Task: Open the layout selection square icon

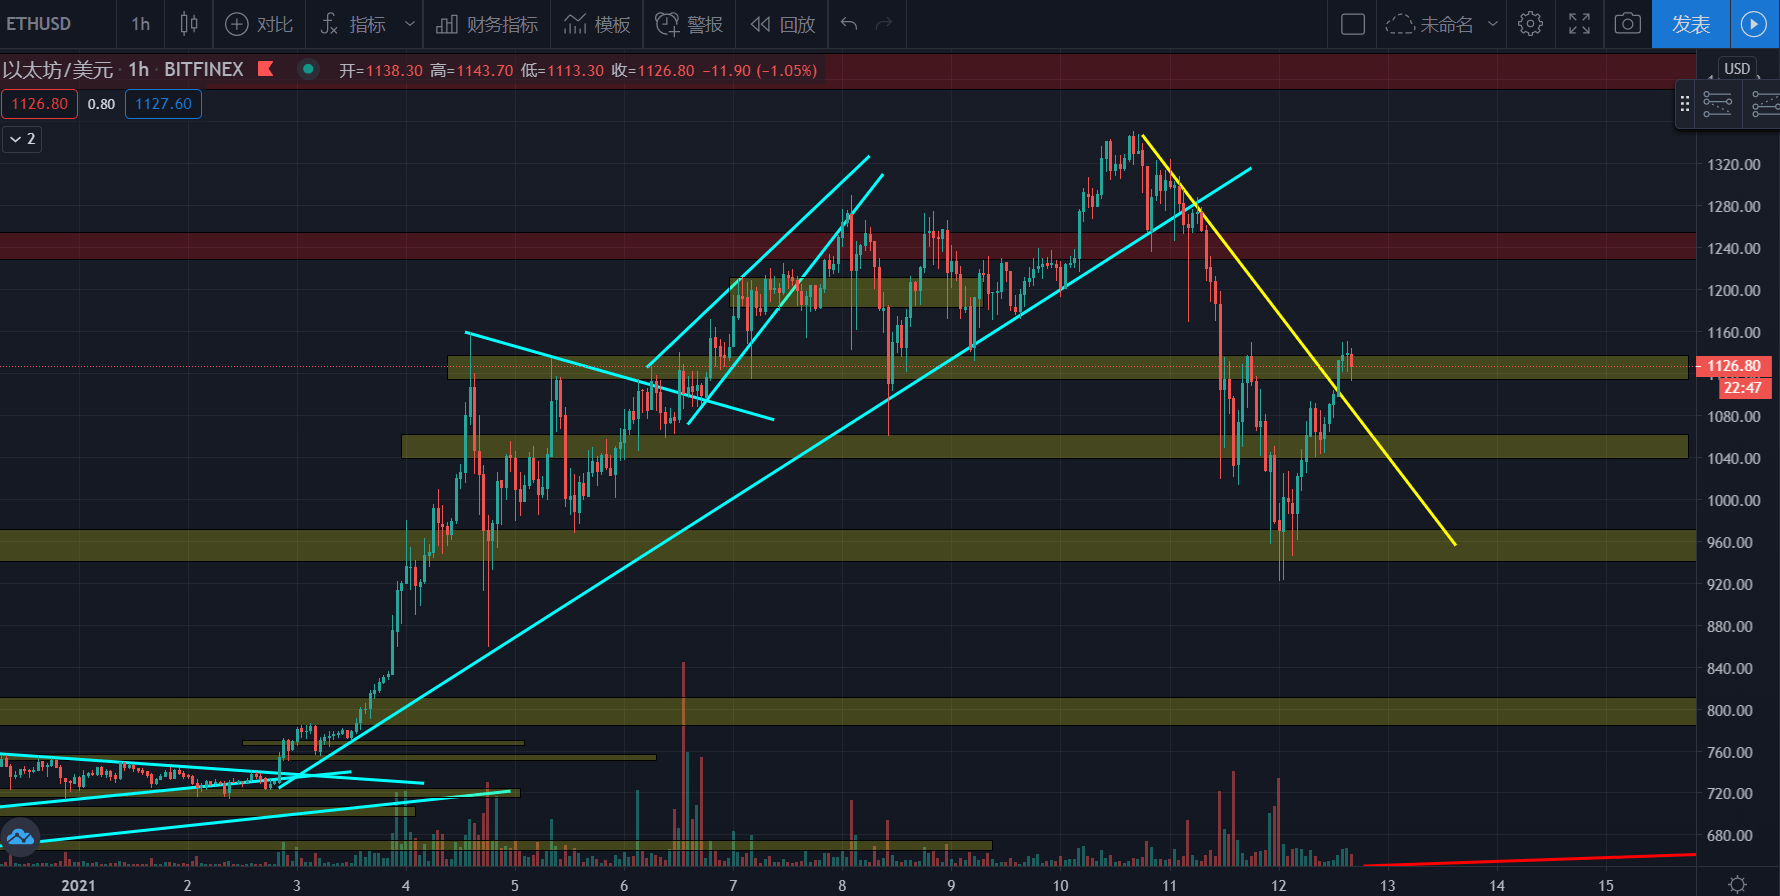Action: [x=1352, y=24]
